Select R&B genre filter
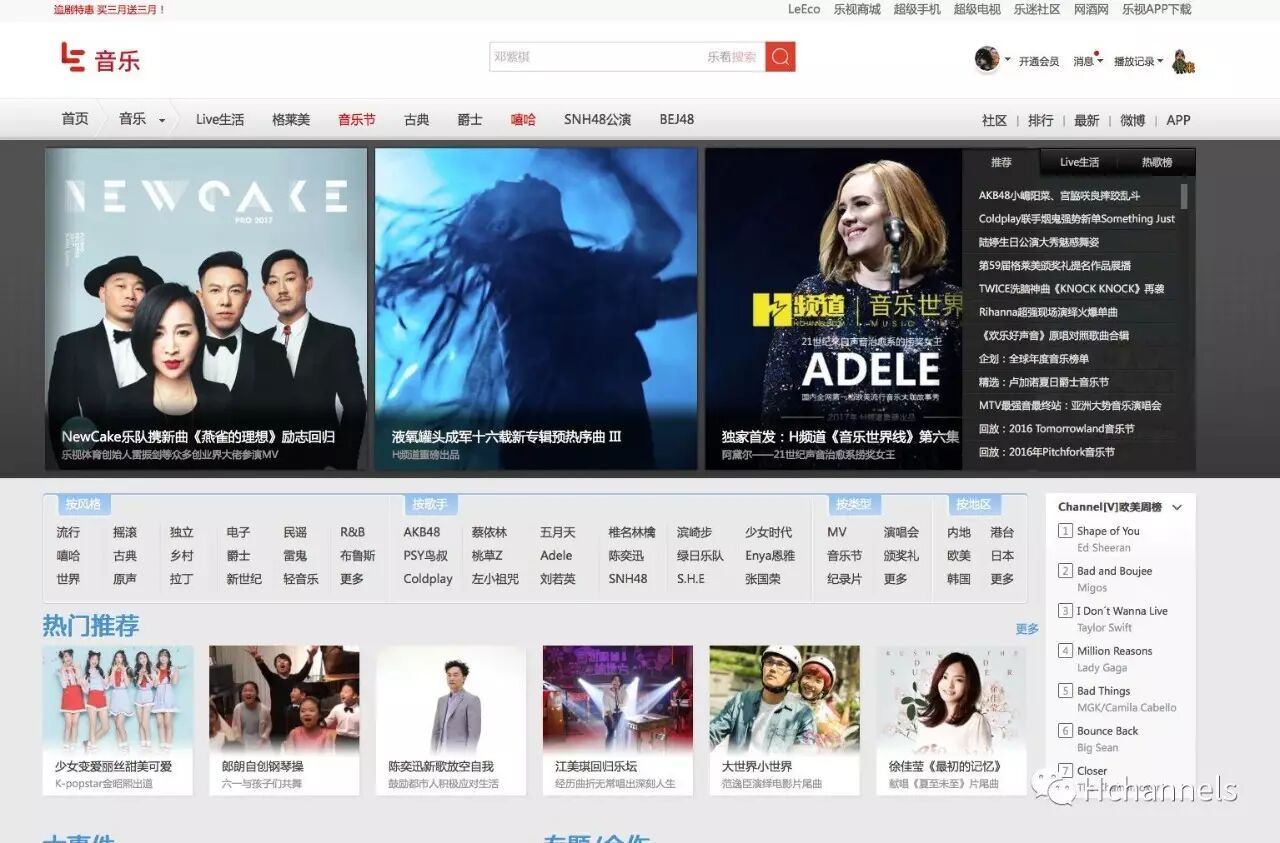The height and width of the screenshot is (843, 1280). 353,533
